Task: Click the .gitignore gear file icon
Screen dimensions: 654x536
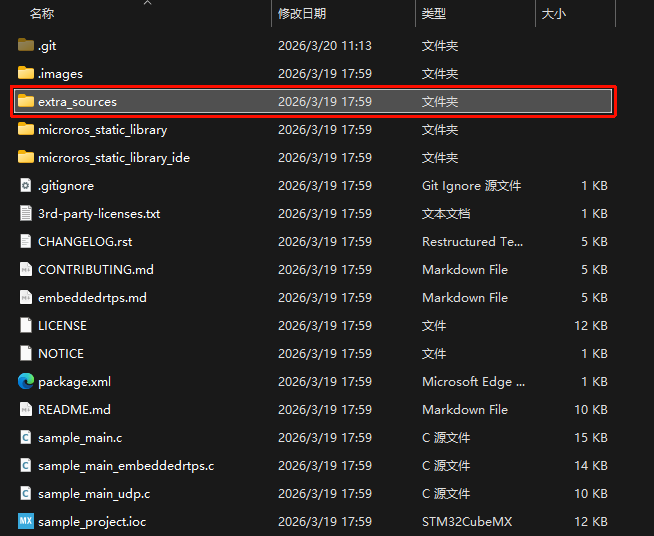Action: tap(26, 185)
